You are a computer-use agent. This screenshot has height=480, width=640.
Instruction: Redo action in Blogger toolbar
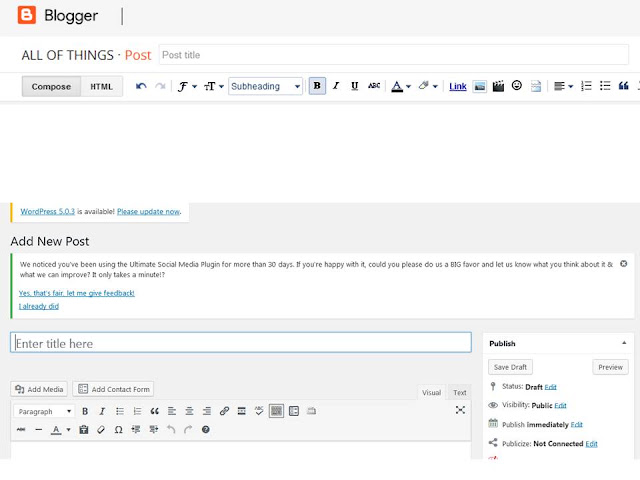tap(160, 86)
